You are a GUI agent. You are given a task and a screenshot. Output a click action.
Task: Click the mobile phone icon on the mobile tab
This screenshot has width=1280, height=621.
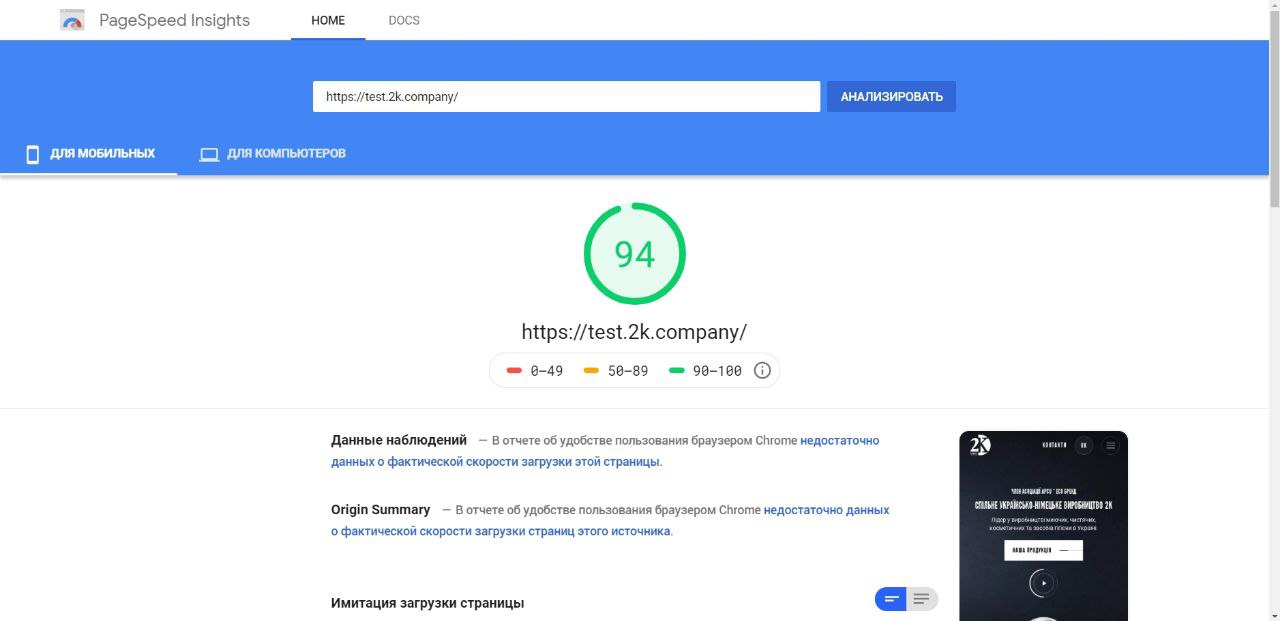33,154
